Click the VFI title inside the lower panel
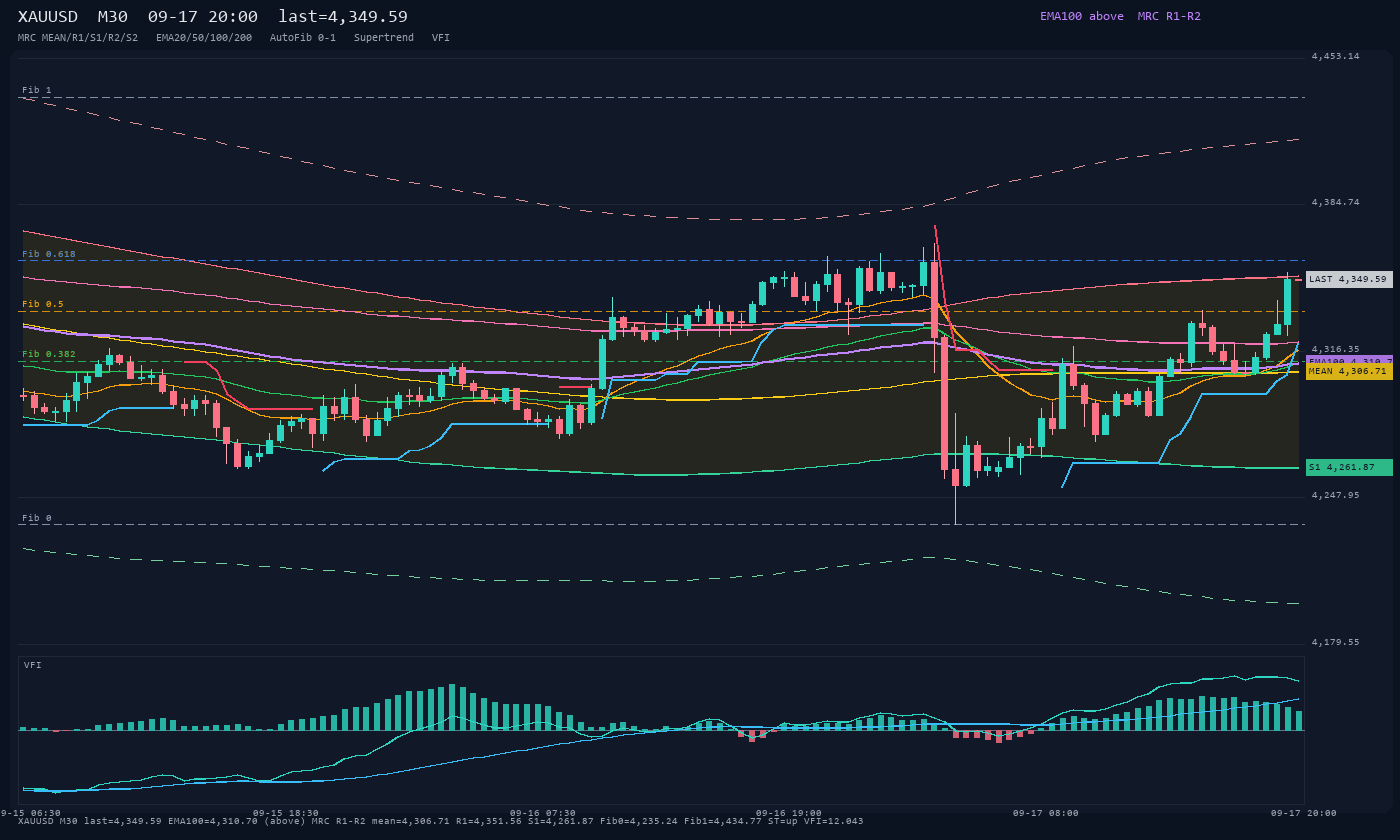The height and width of the screenshot is (840, 1400). 33,665
